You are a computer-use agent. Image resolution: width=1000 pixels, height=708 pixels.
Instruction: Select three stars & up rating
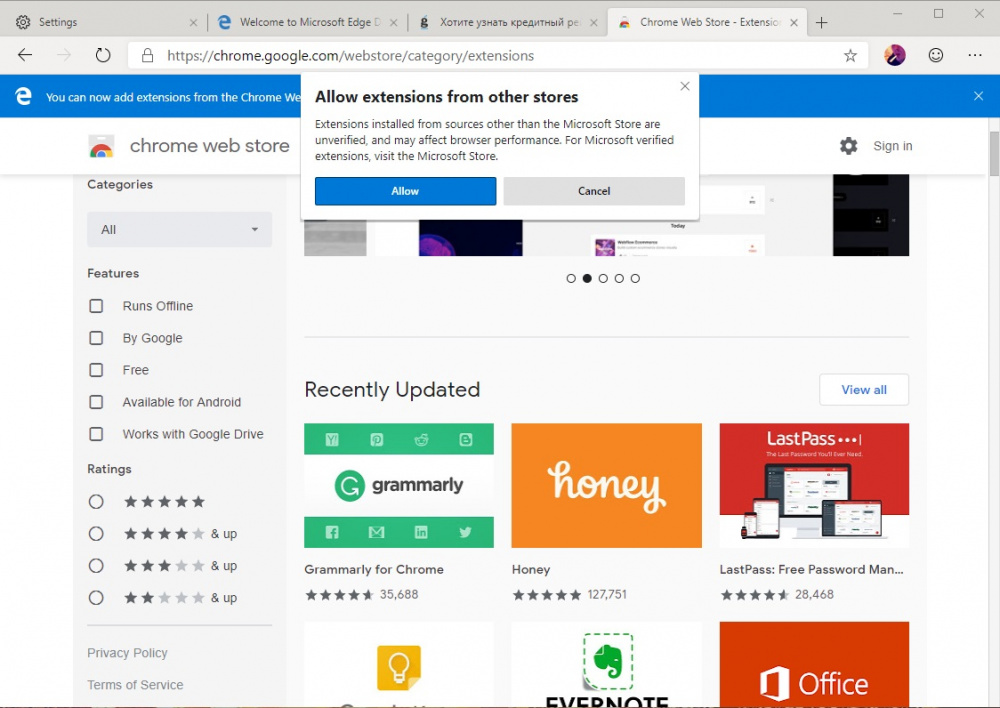pyautogui.click(x=96, y=566)
